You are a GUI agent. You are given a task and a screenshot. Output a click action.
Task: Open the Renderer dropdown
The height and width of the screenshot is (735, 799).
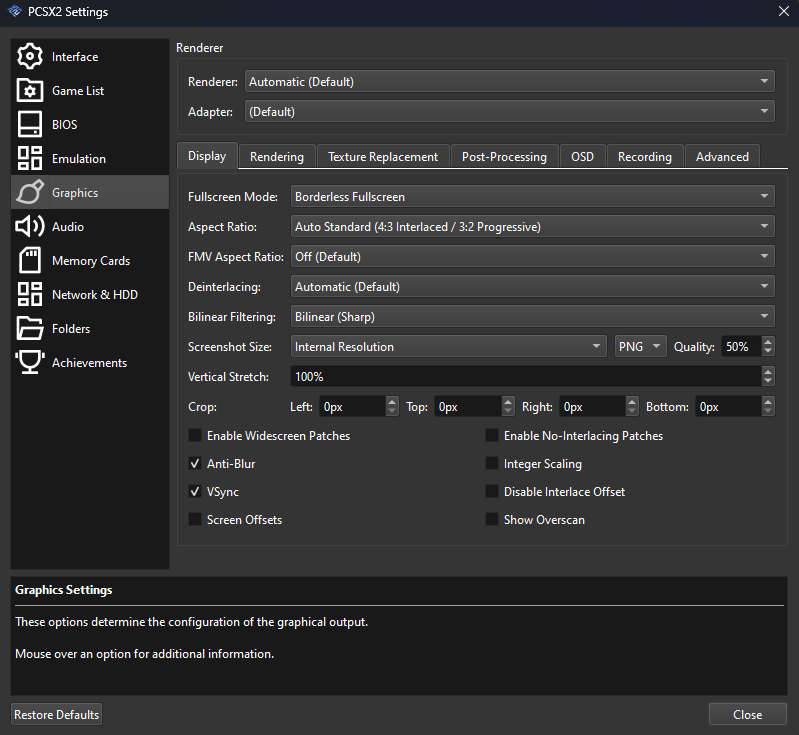pos(510,82)
